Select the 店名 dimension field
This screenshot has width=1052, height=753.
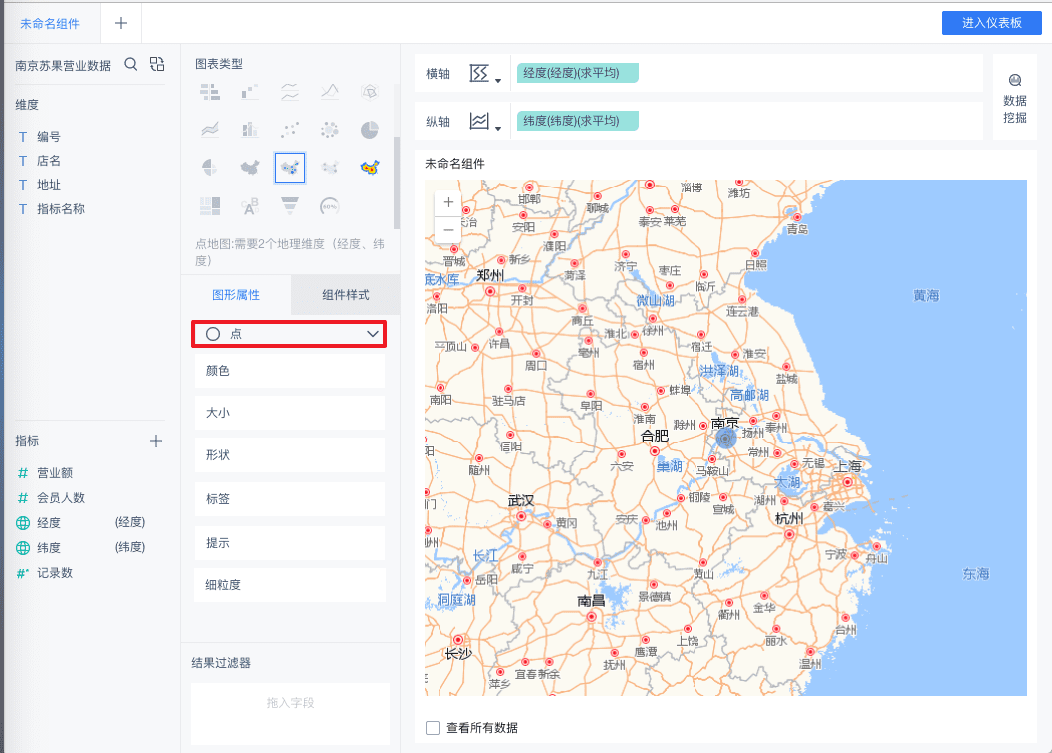coord(48,160)
